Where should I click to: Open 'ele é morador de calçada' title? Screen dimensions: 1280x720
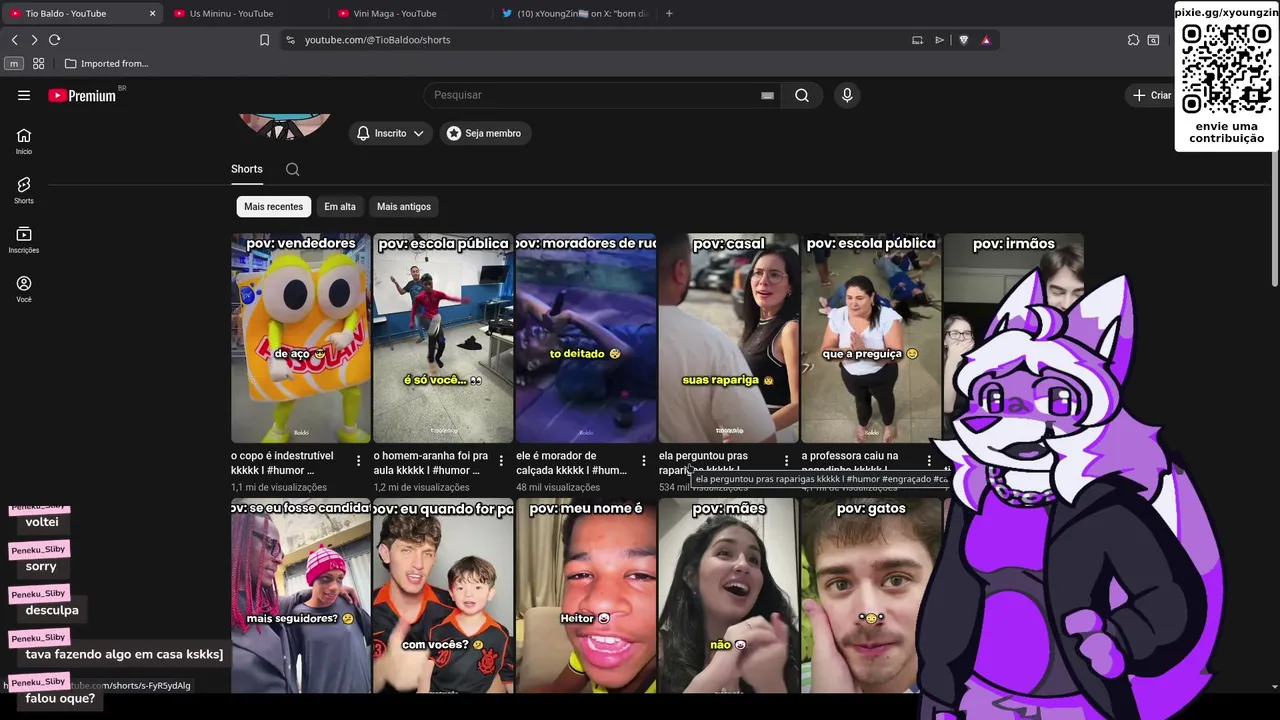click(571, 463)
